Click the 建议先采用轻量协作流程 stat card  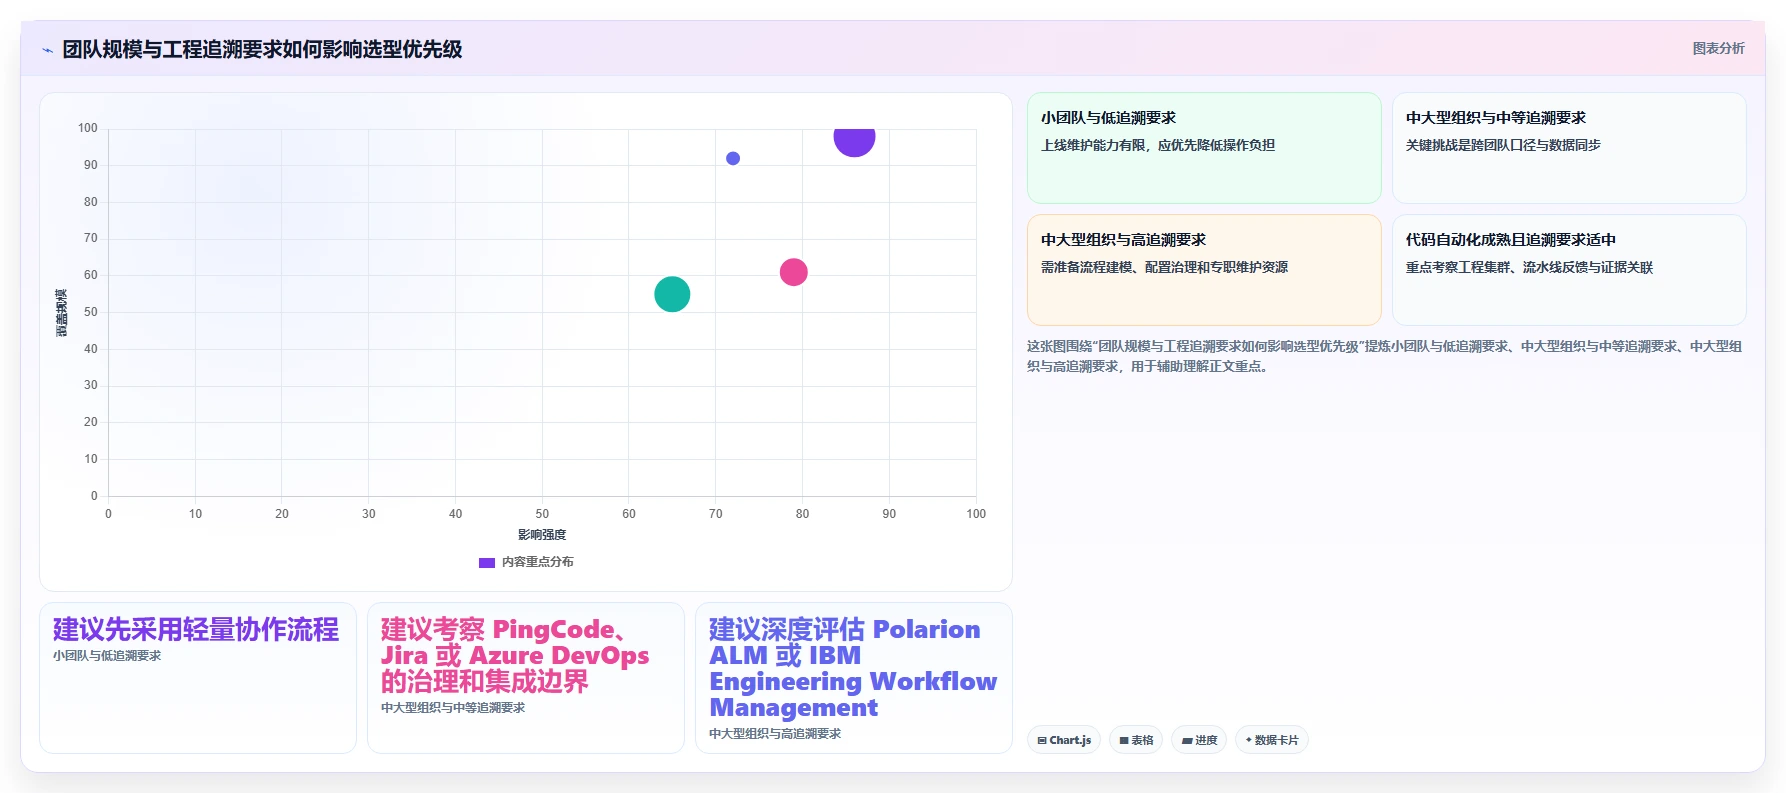coord(198,678)
